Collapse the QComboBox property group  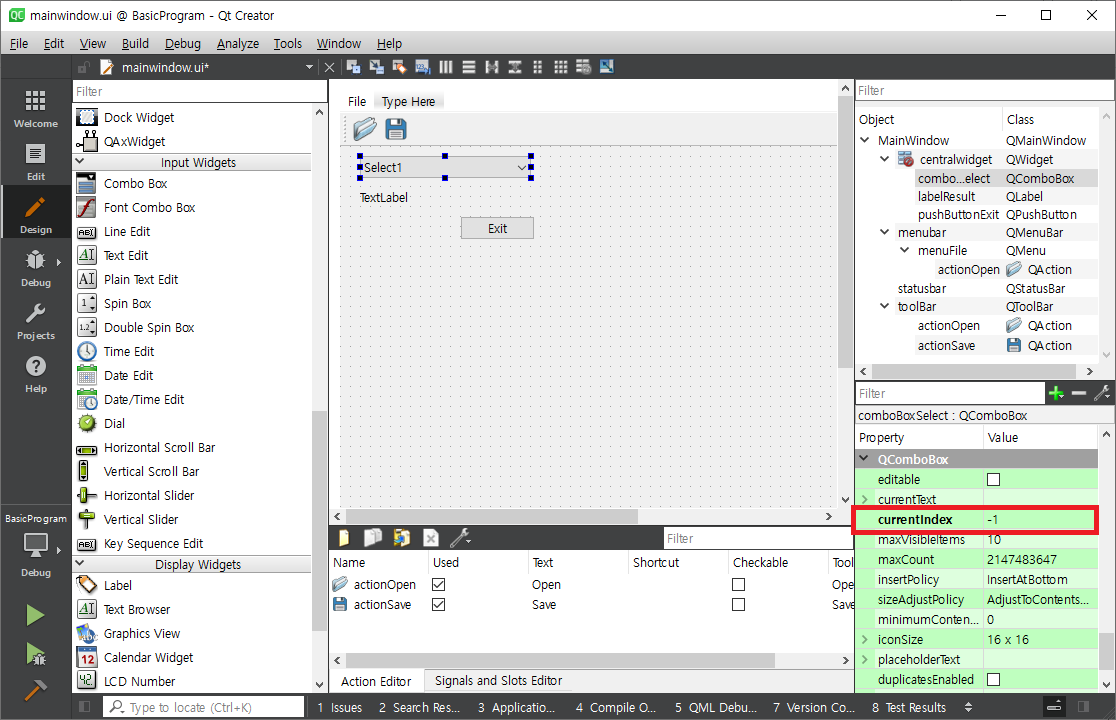pos(865,459)
